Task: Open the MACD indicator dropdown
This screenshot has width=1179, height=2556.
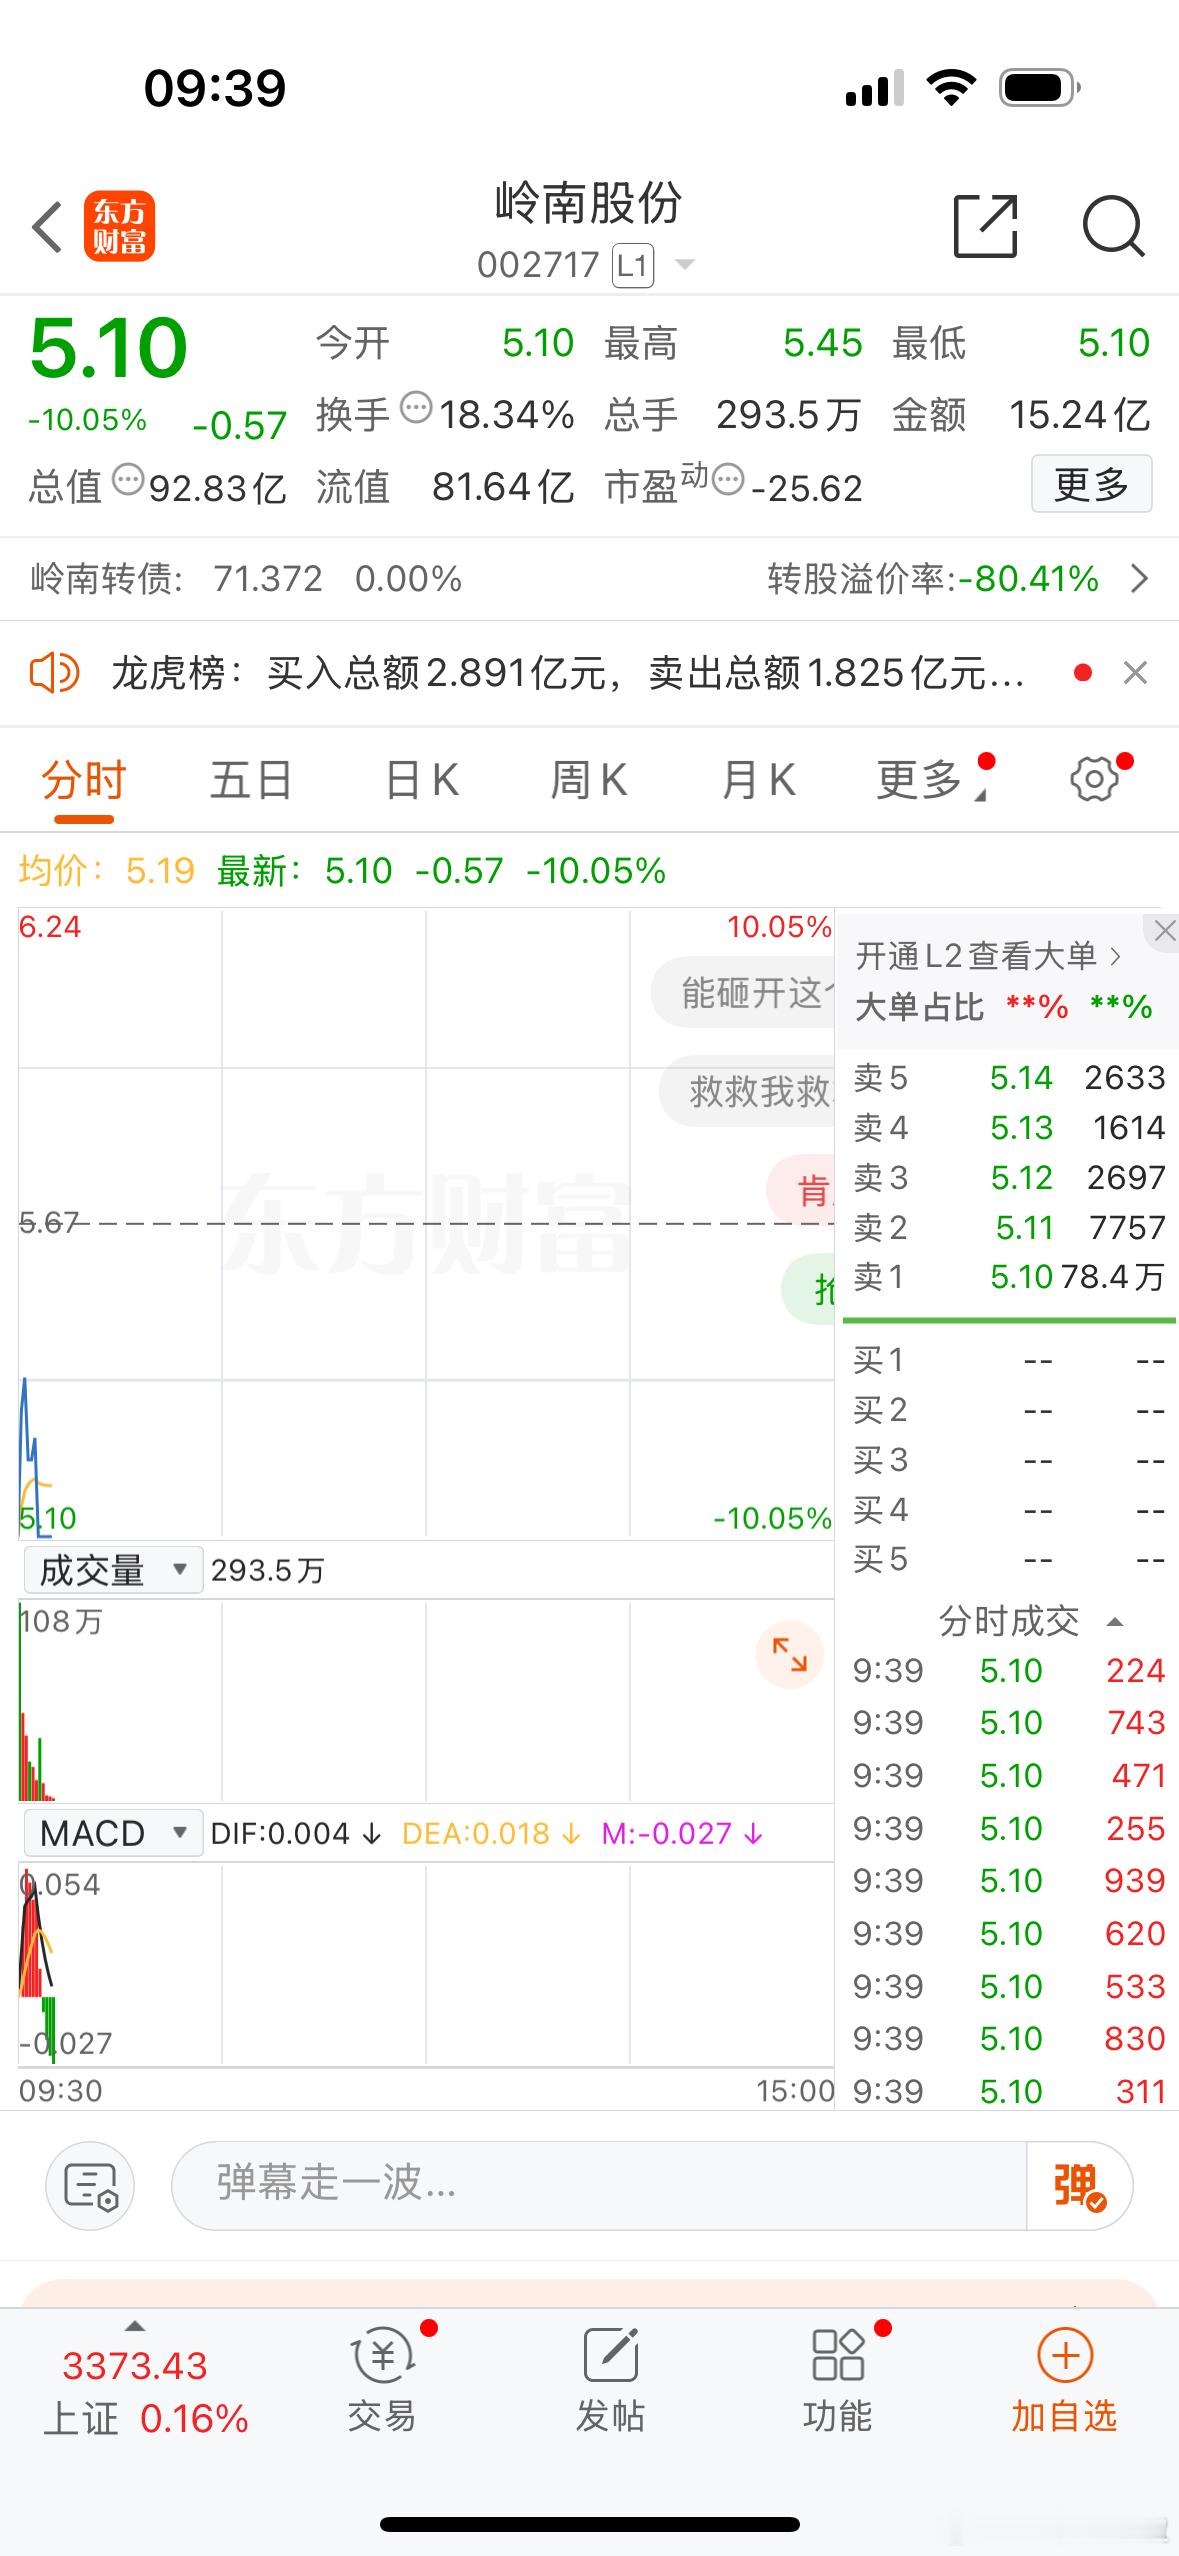Action: (x=113, y=1833)
